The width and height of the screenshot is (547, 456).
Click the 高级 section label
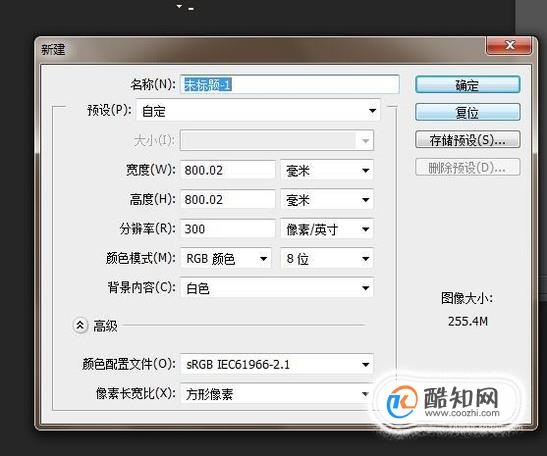105,326
